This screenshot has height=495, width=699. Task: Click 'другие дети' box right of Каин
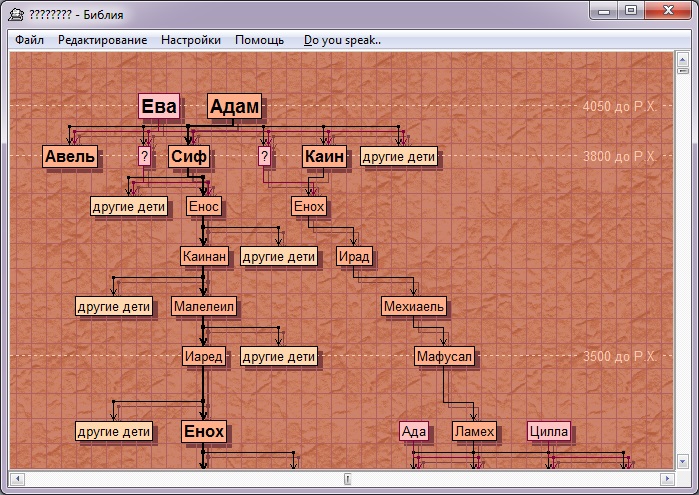399,157
